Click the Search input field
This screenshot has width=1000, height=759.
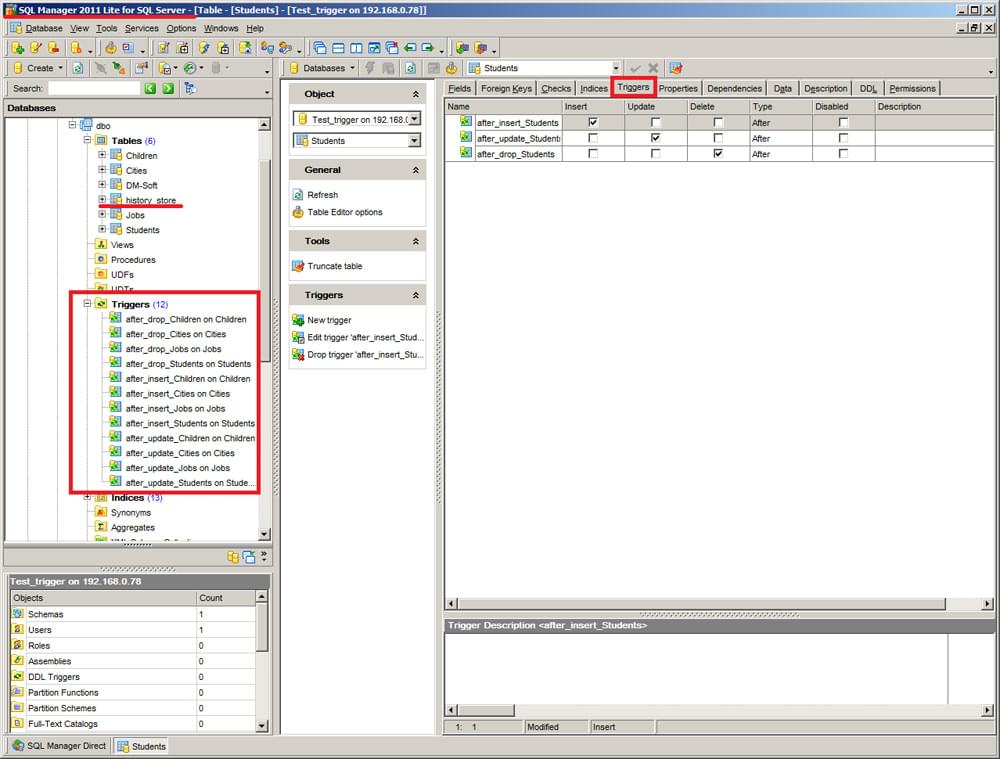coord(94,88)
